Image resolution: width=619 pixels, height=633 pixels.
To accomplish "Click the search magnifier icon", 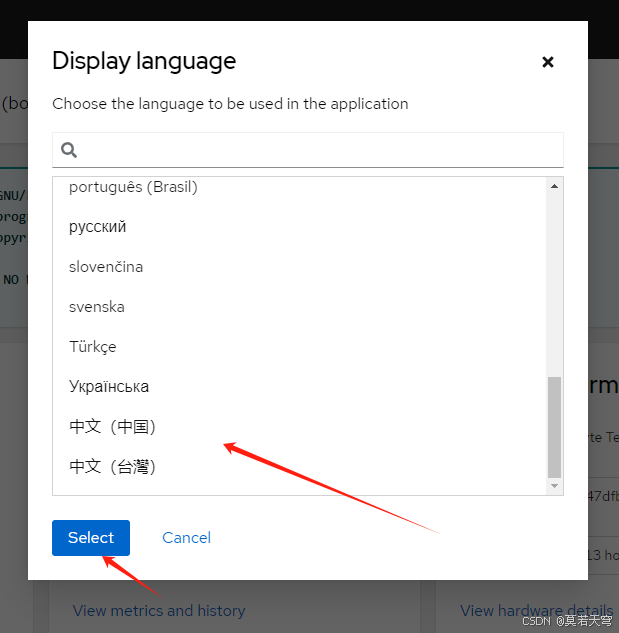I will [x=69, y=150].
